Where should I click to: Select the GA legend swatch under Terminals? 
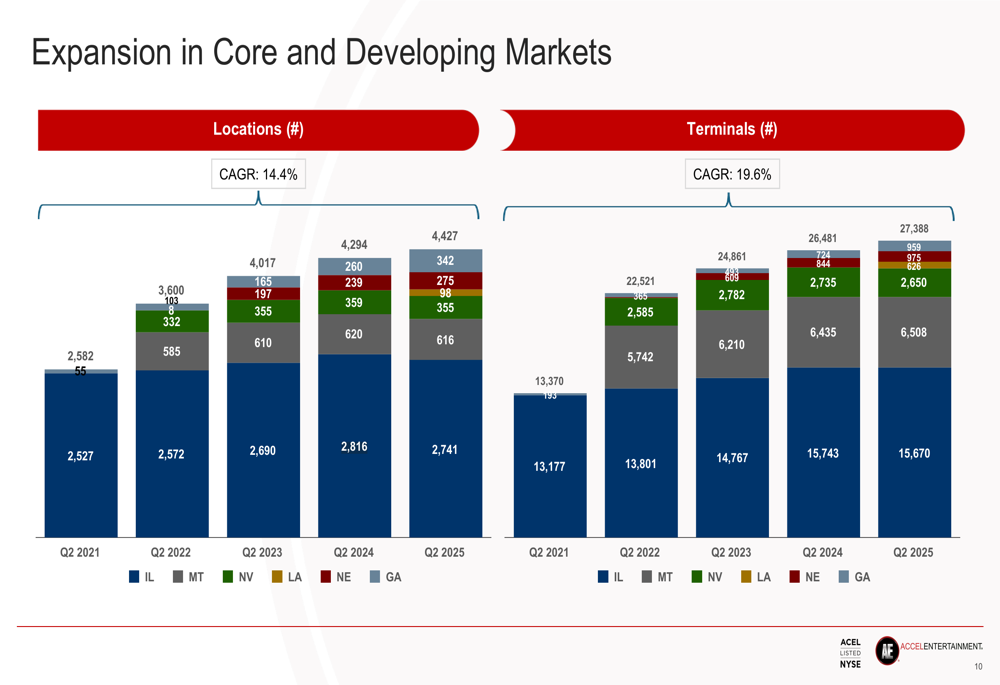843,577
